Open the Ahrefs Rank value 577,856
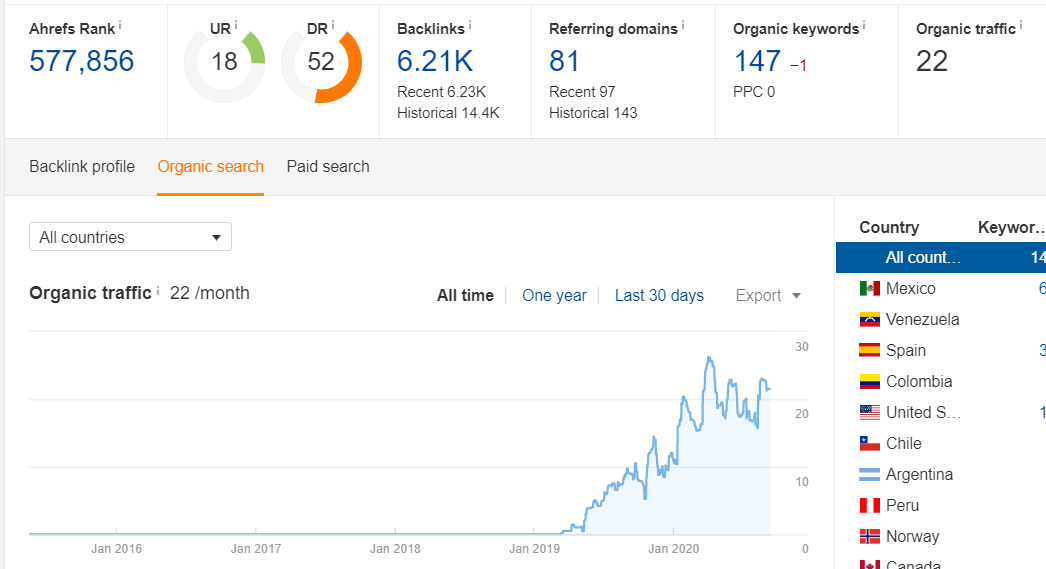The width and height of the screenshot is (1046, 569). pos(81,61)
